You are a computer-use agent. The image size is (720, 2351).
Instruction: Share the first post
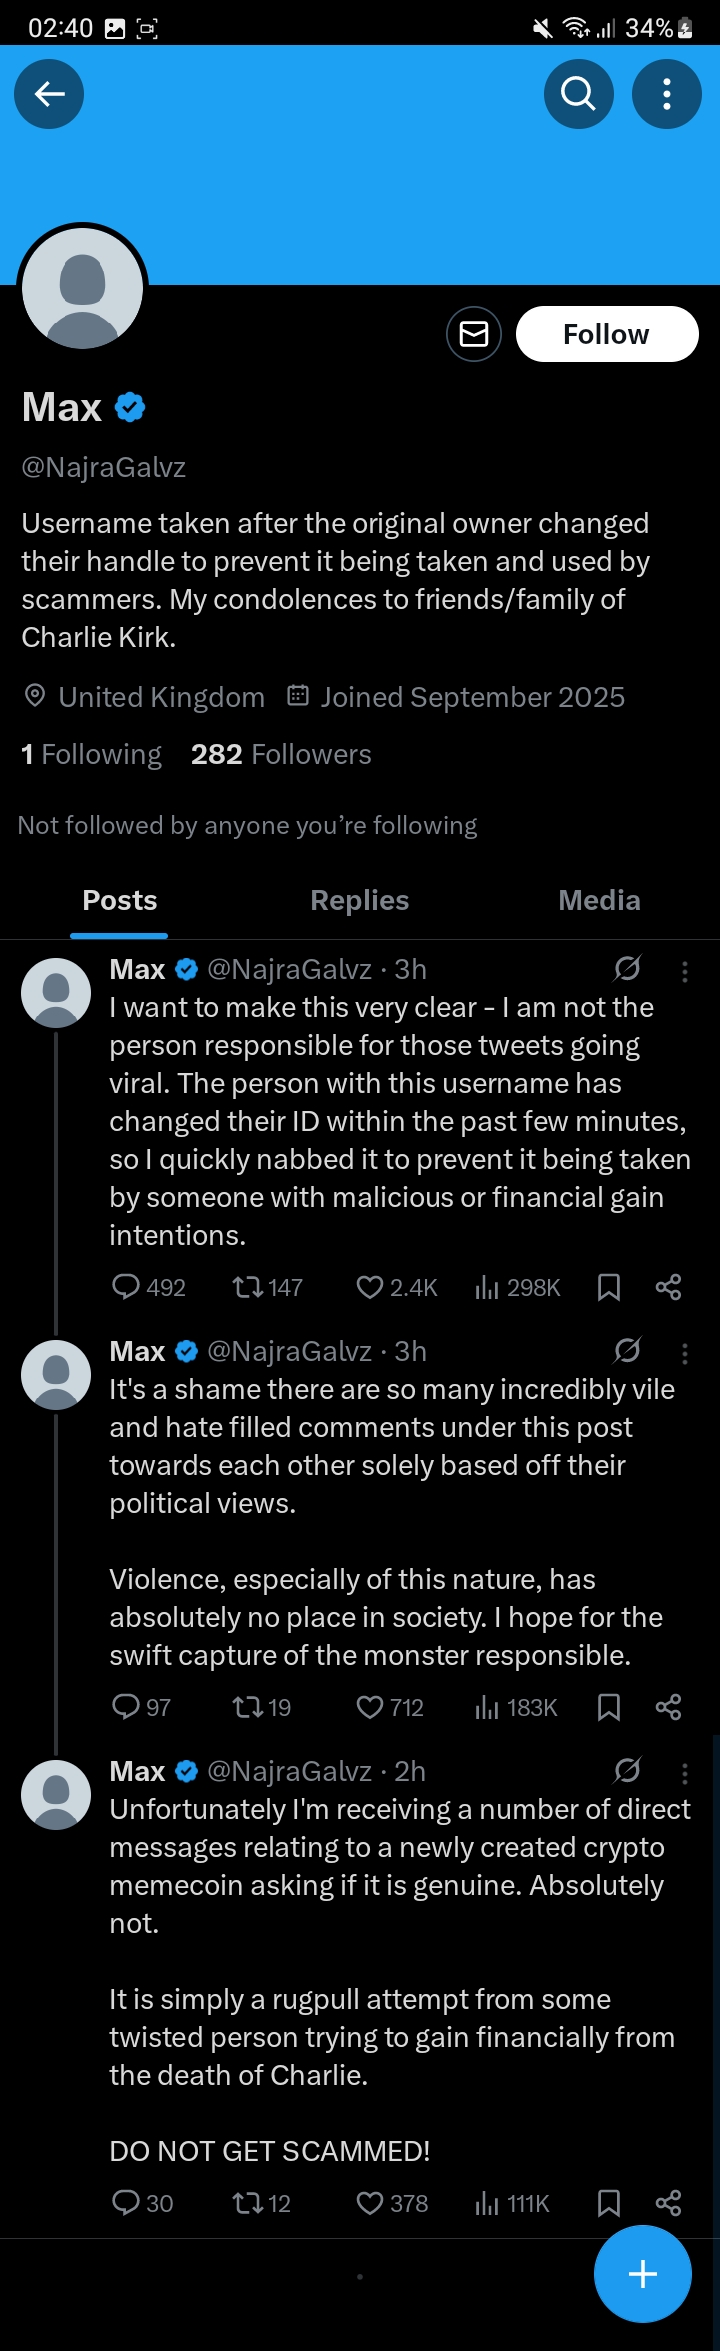point(668,1287)
